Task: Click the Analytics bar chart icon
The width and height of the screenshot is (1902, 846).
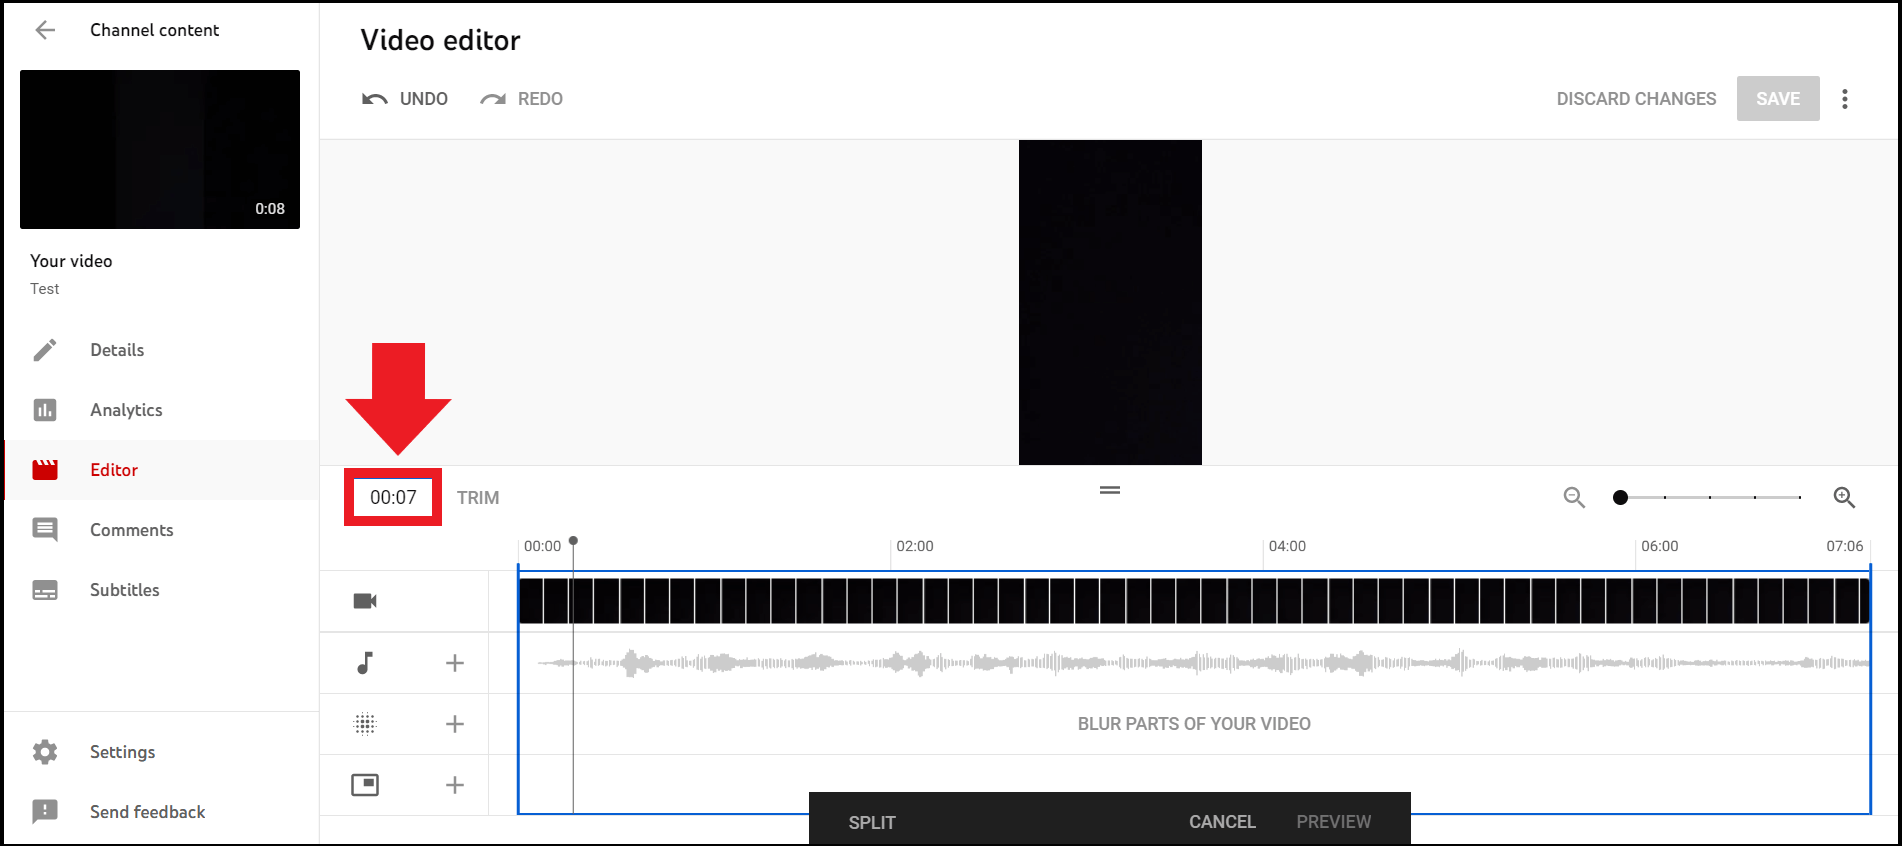Action: (45, 410)
